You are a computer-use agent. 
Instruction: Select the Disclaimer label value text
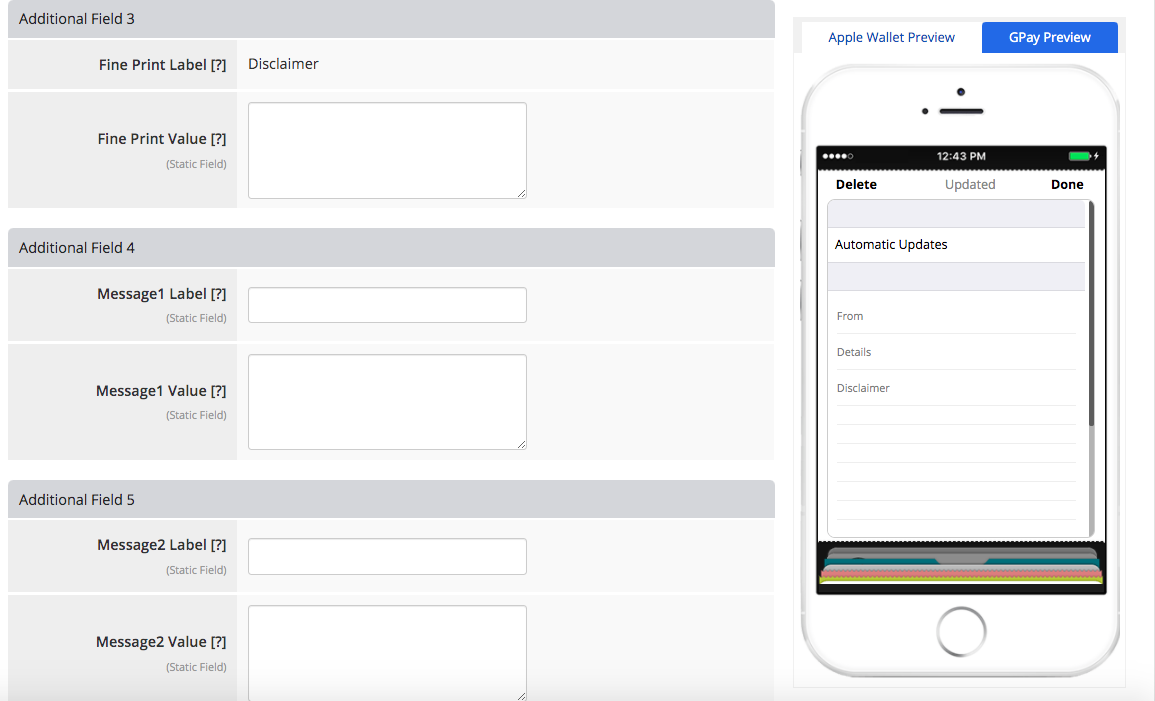(x=283, y=64)
